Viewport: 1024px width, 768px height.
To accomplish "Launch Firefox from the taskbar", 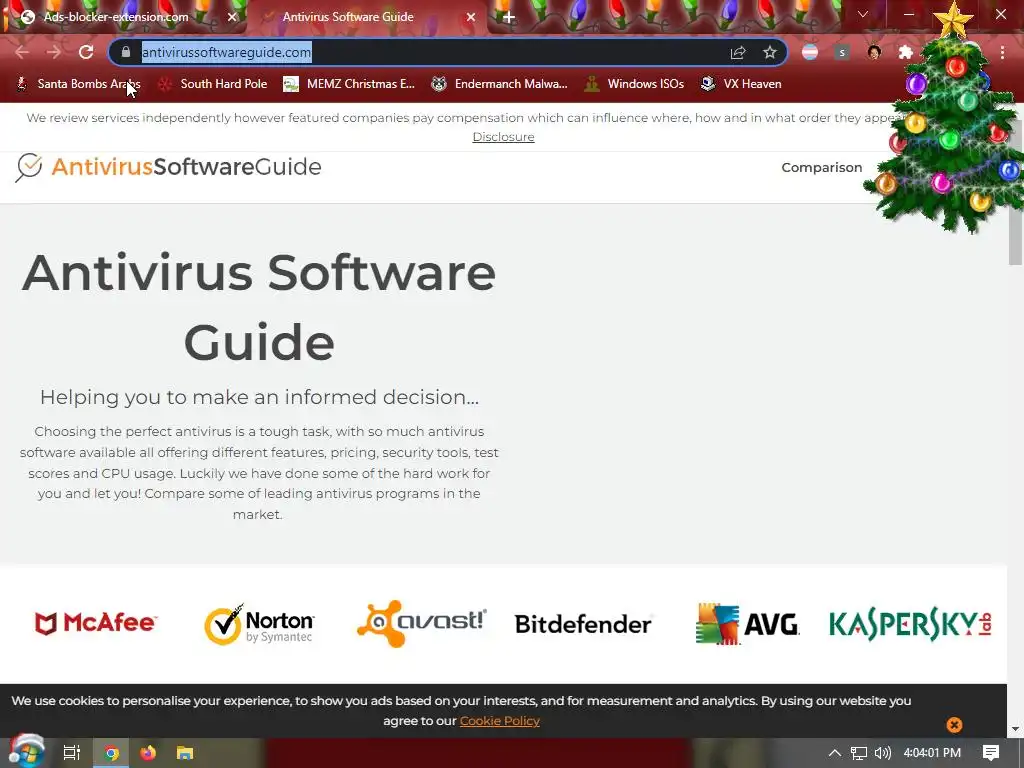I will tap(148, 753).
